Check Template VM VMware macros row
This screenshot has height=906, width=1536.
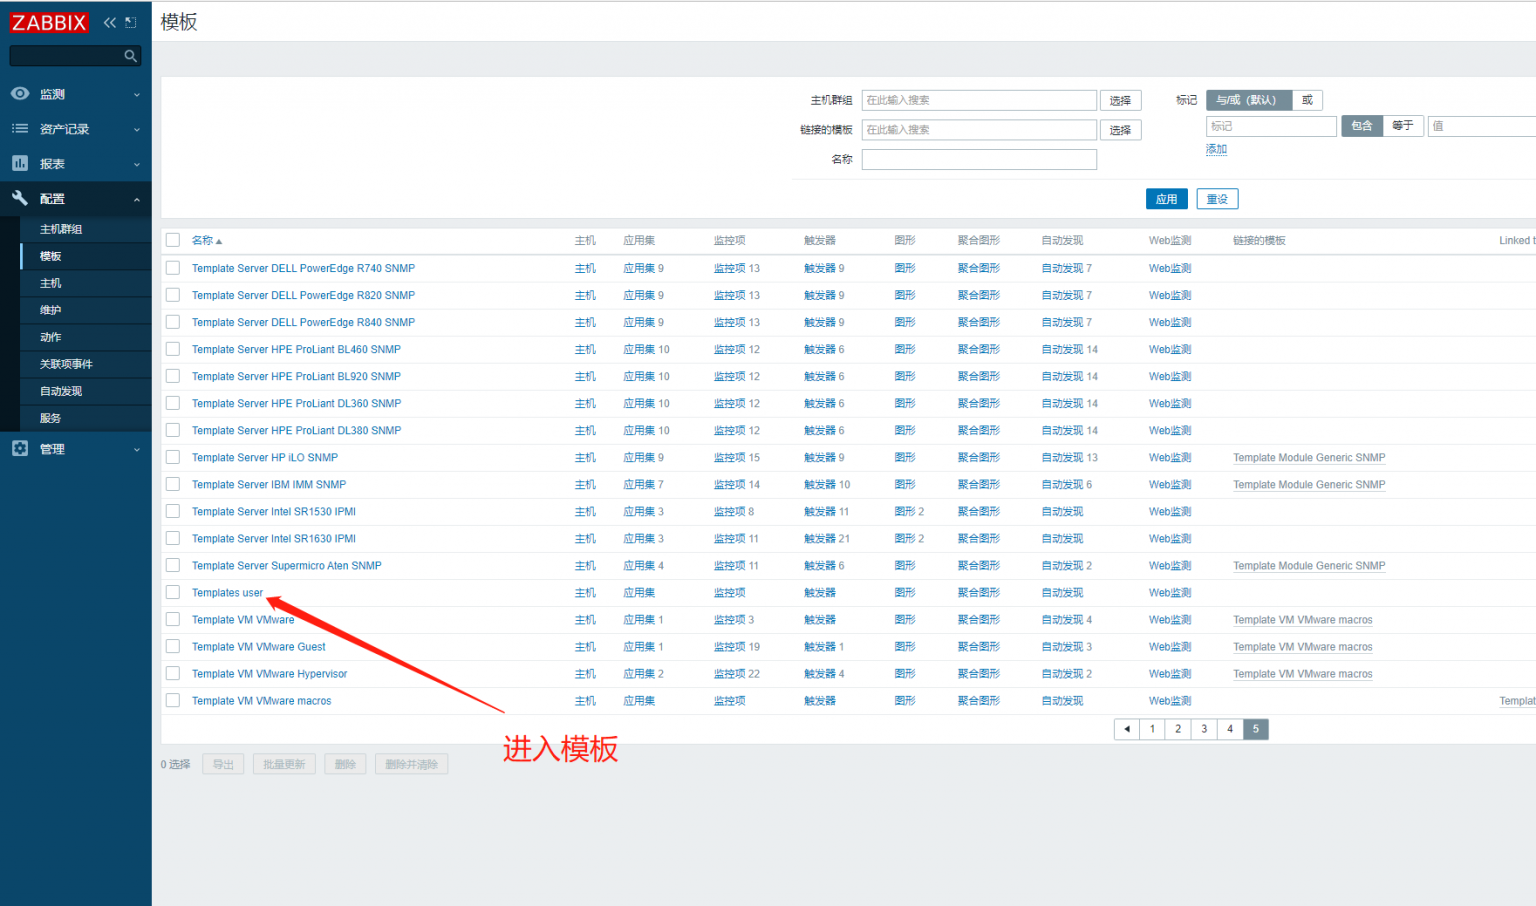coord(173,700)
